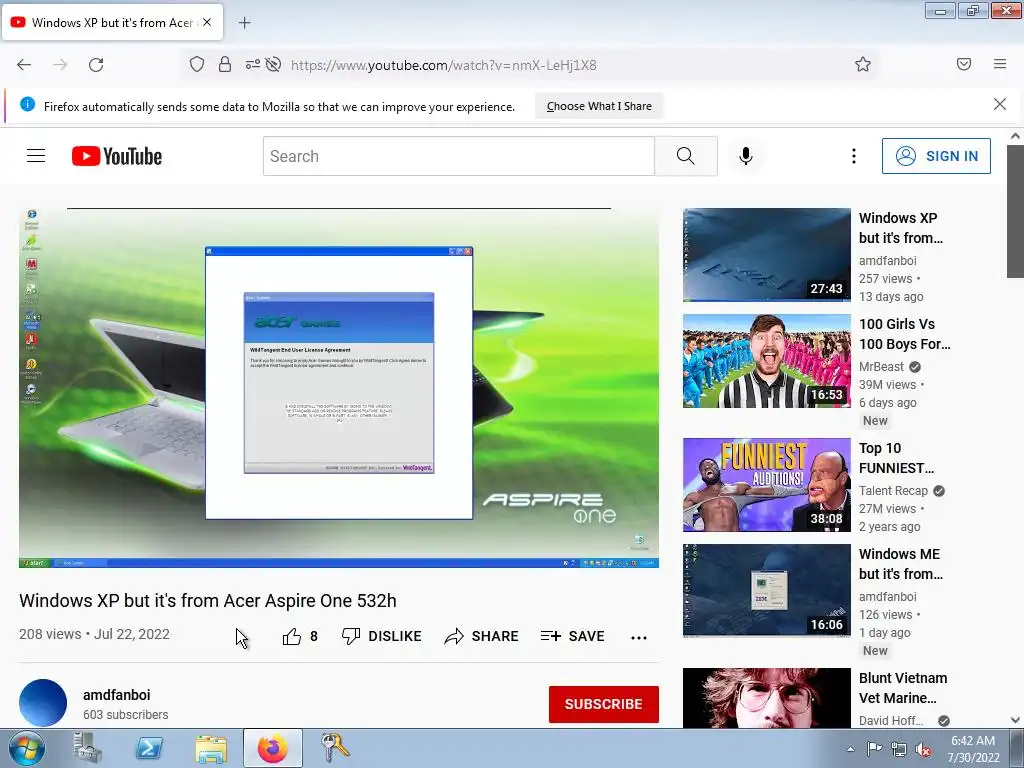Open YouTube settings three-dot menu
This screenshot has width=1024, height=768.
point(854,156)
